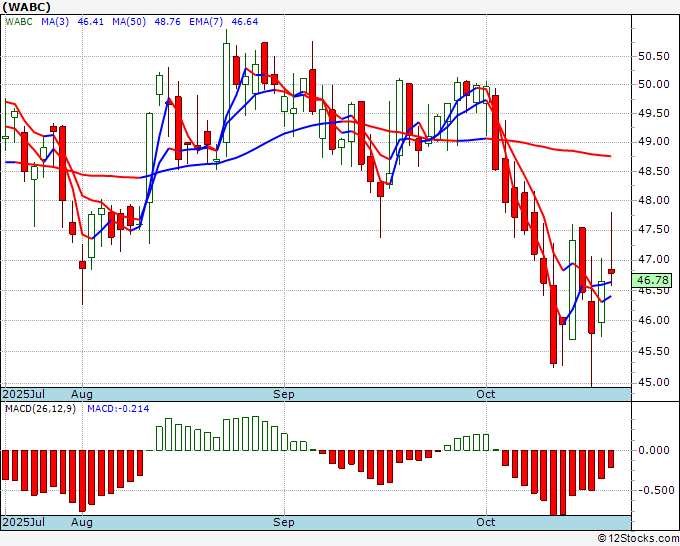The height and width of the screenshot is (546, 680).
Task: Click the 48.00 price axis label
Action: click(x=654, y=200)
